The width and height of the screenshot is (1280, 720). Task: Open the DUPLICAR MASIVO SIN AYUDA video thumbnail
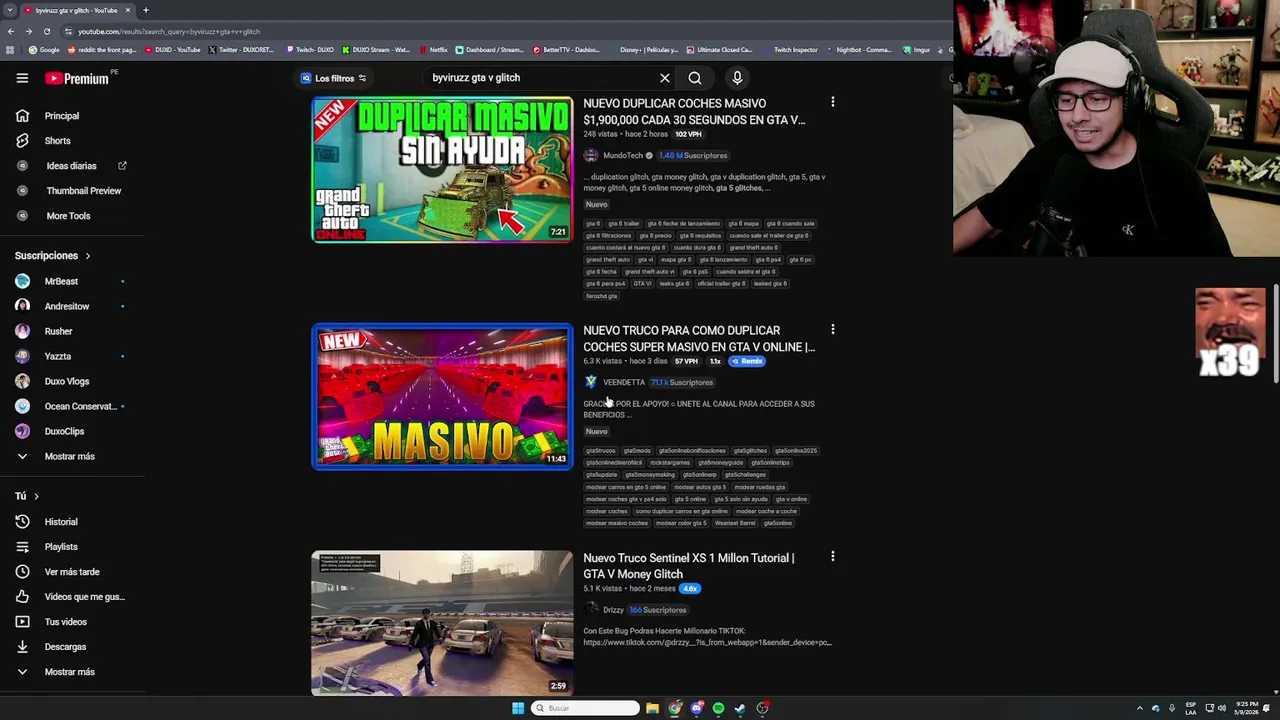point(442,169)
